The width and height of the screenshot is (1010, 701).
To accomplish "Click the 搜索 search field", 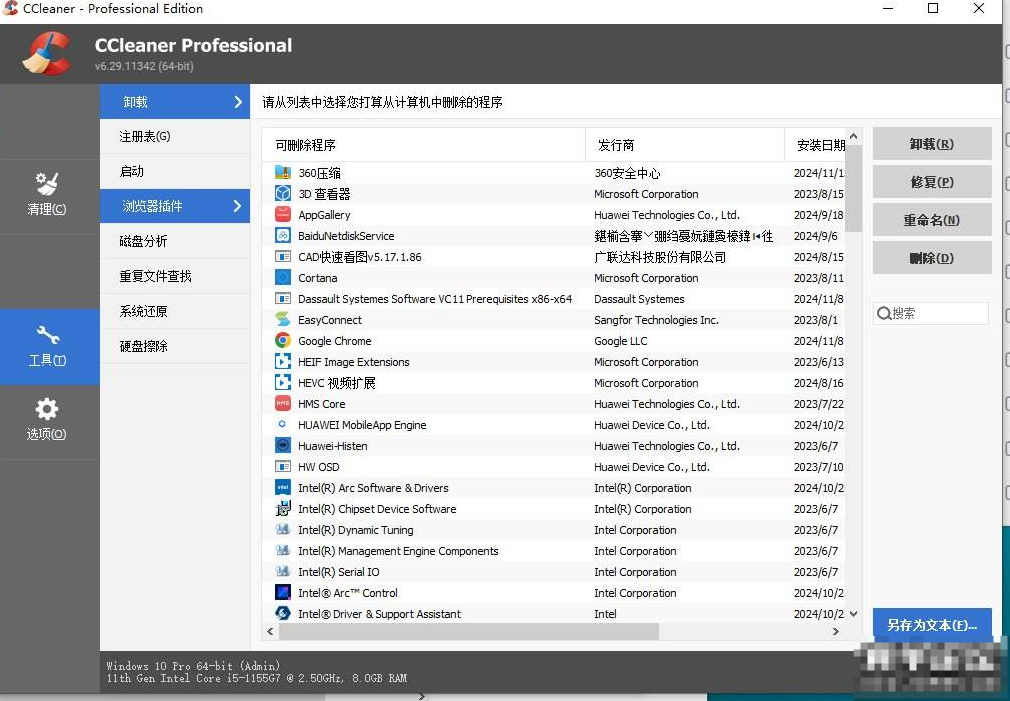I will pyautogui.click(x=937, y=313).
